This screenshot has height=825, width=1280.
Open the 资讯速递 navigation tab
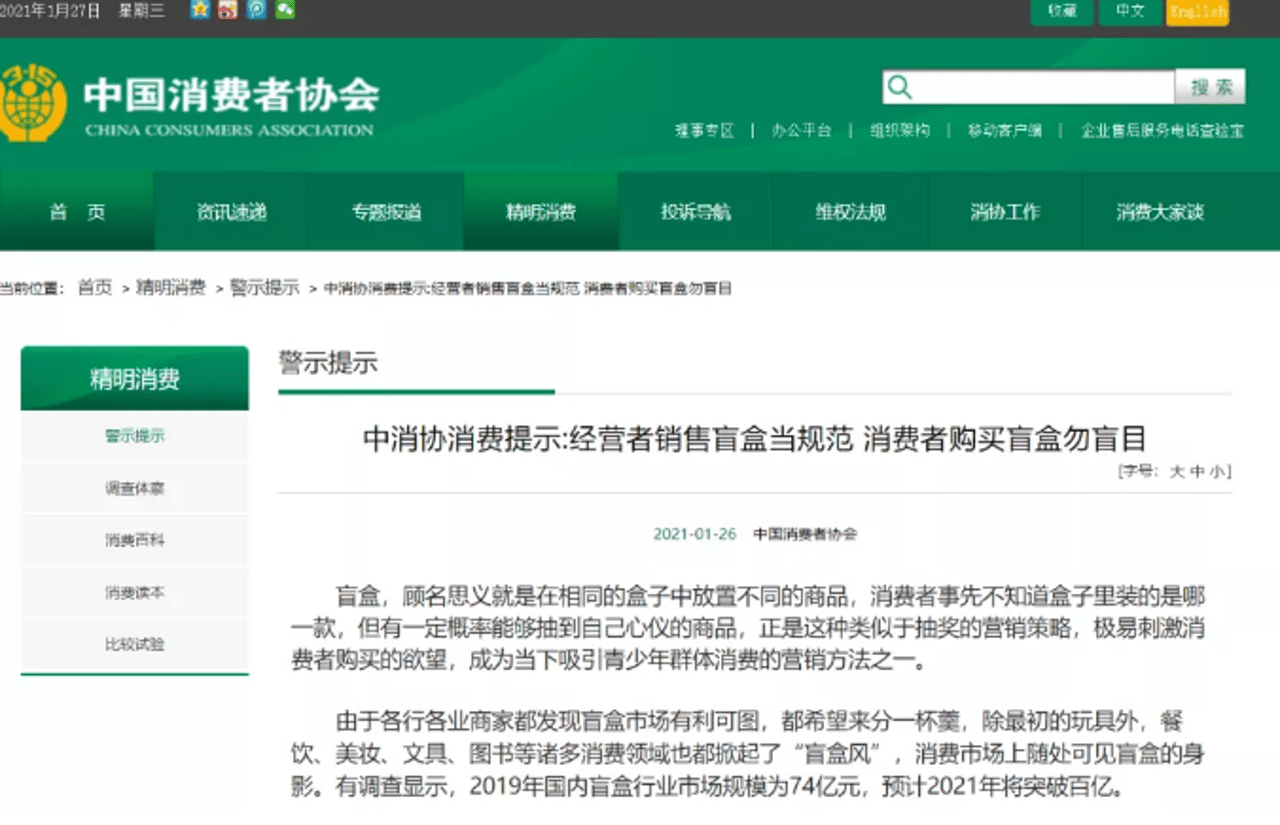point(232,211)
